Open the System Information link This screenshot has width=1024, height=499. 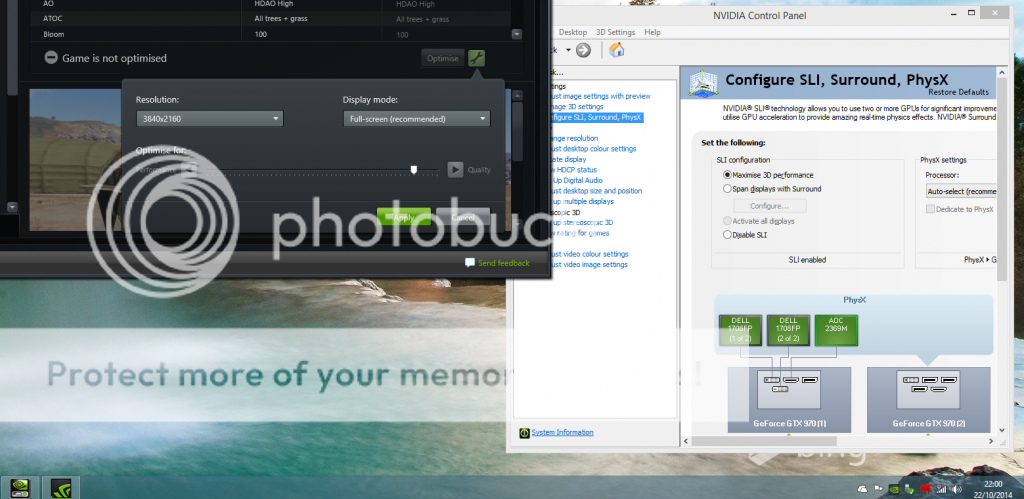tap(562, 432)
